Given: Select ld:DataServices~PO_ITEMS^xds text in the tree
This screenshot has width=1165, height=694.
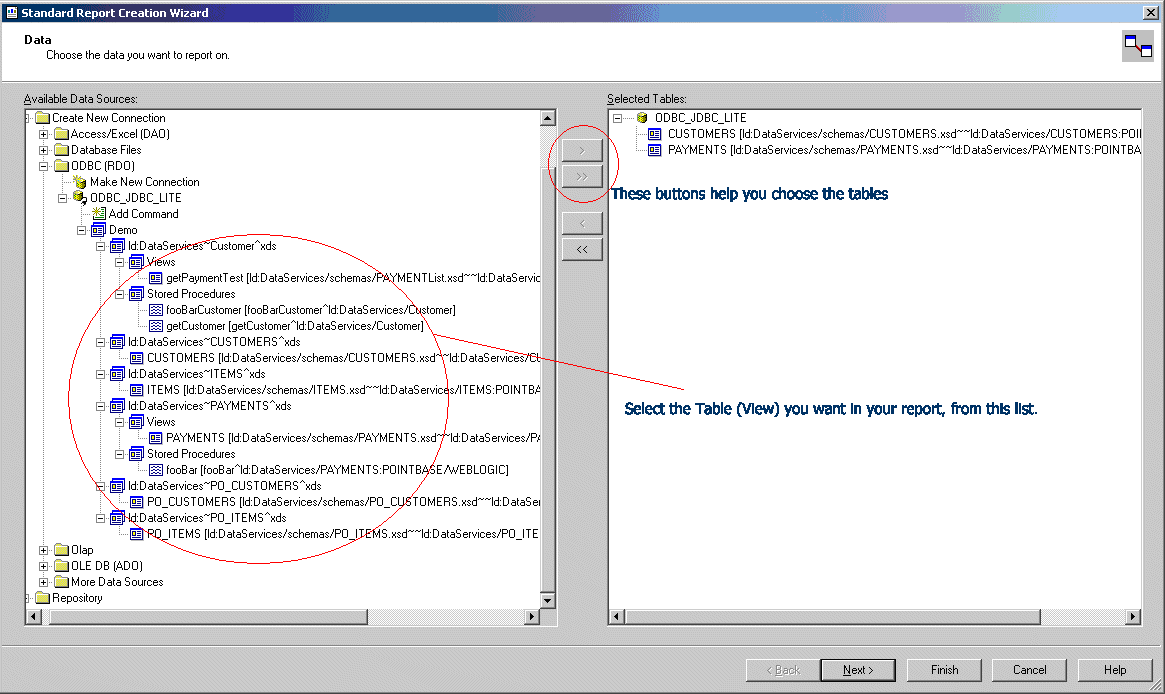Looking at the screenshot, I should tap(207, 518).
